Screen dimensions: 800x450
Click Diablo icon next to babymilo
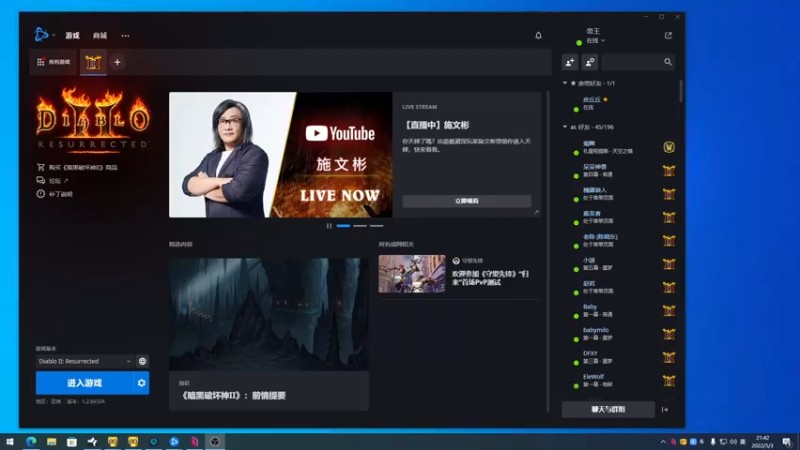pos(669,334)
